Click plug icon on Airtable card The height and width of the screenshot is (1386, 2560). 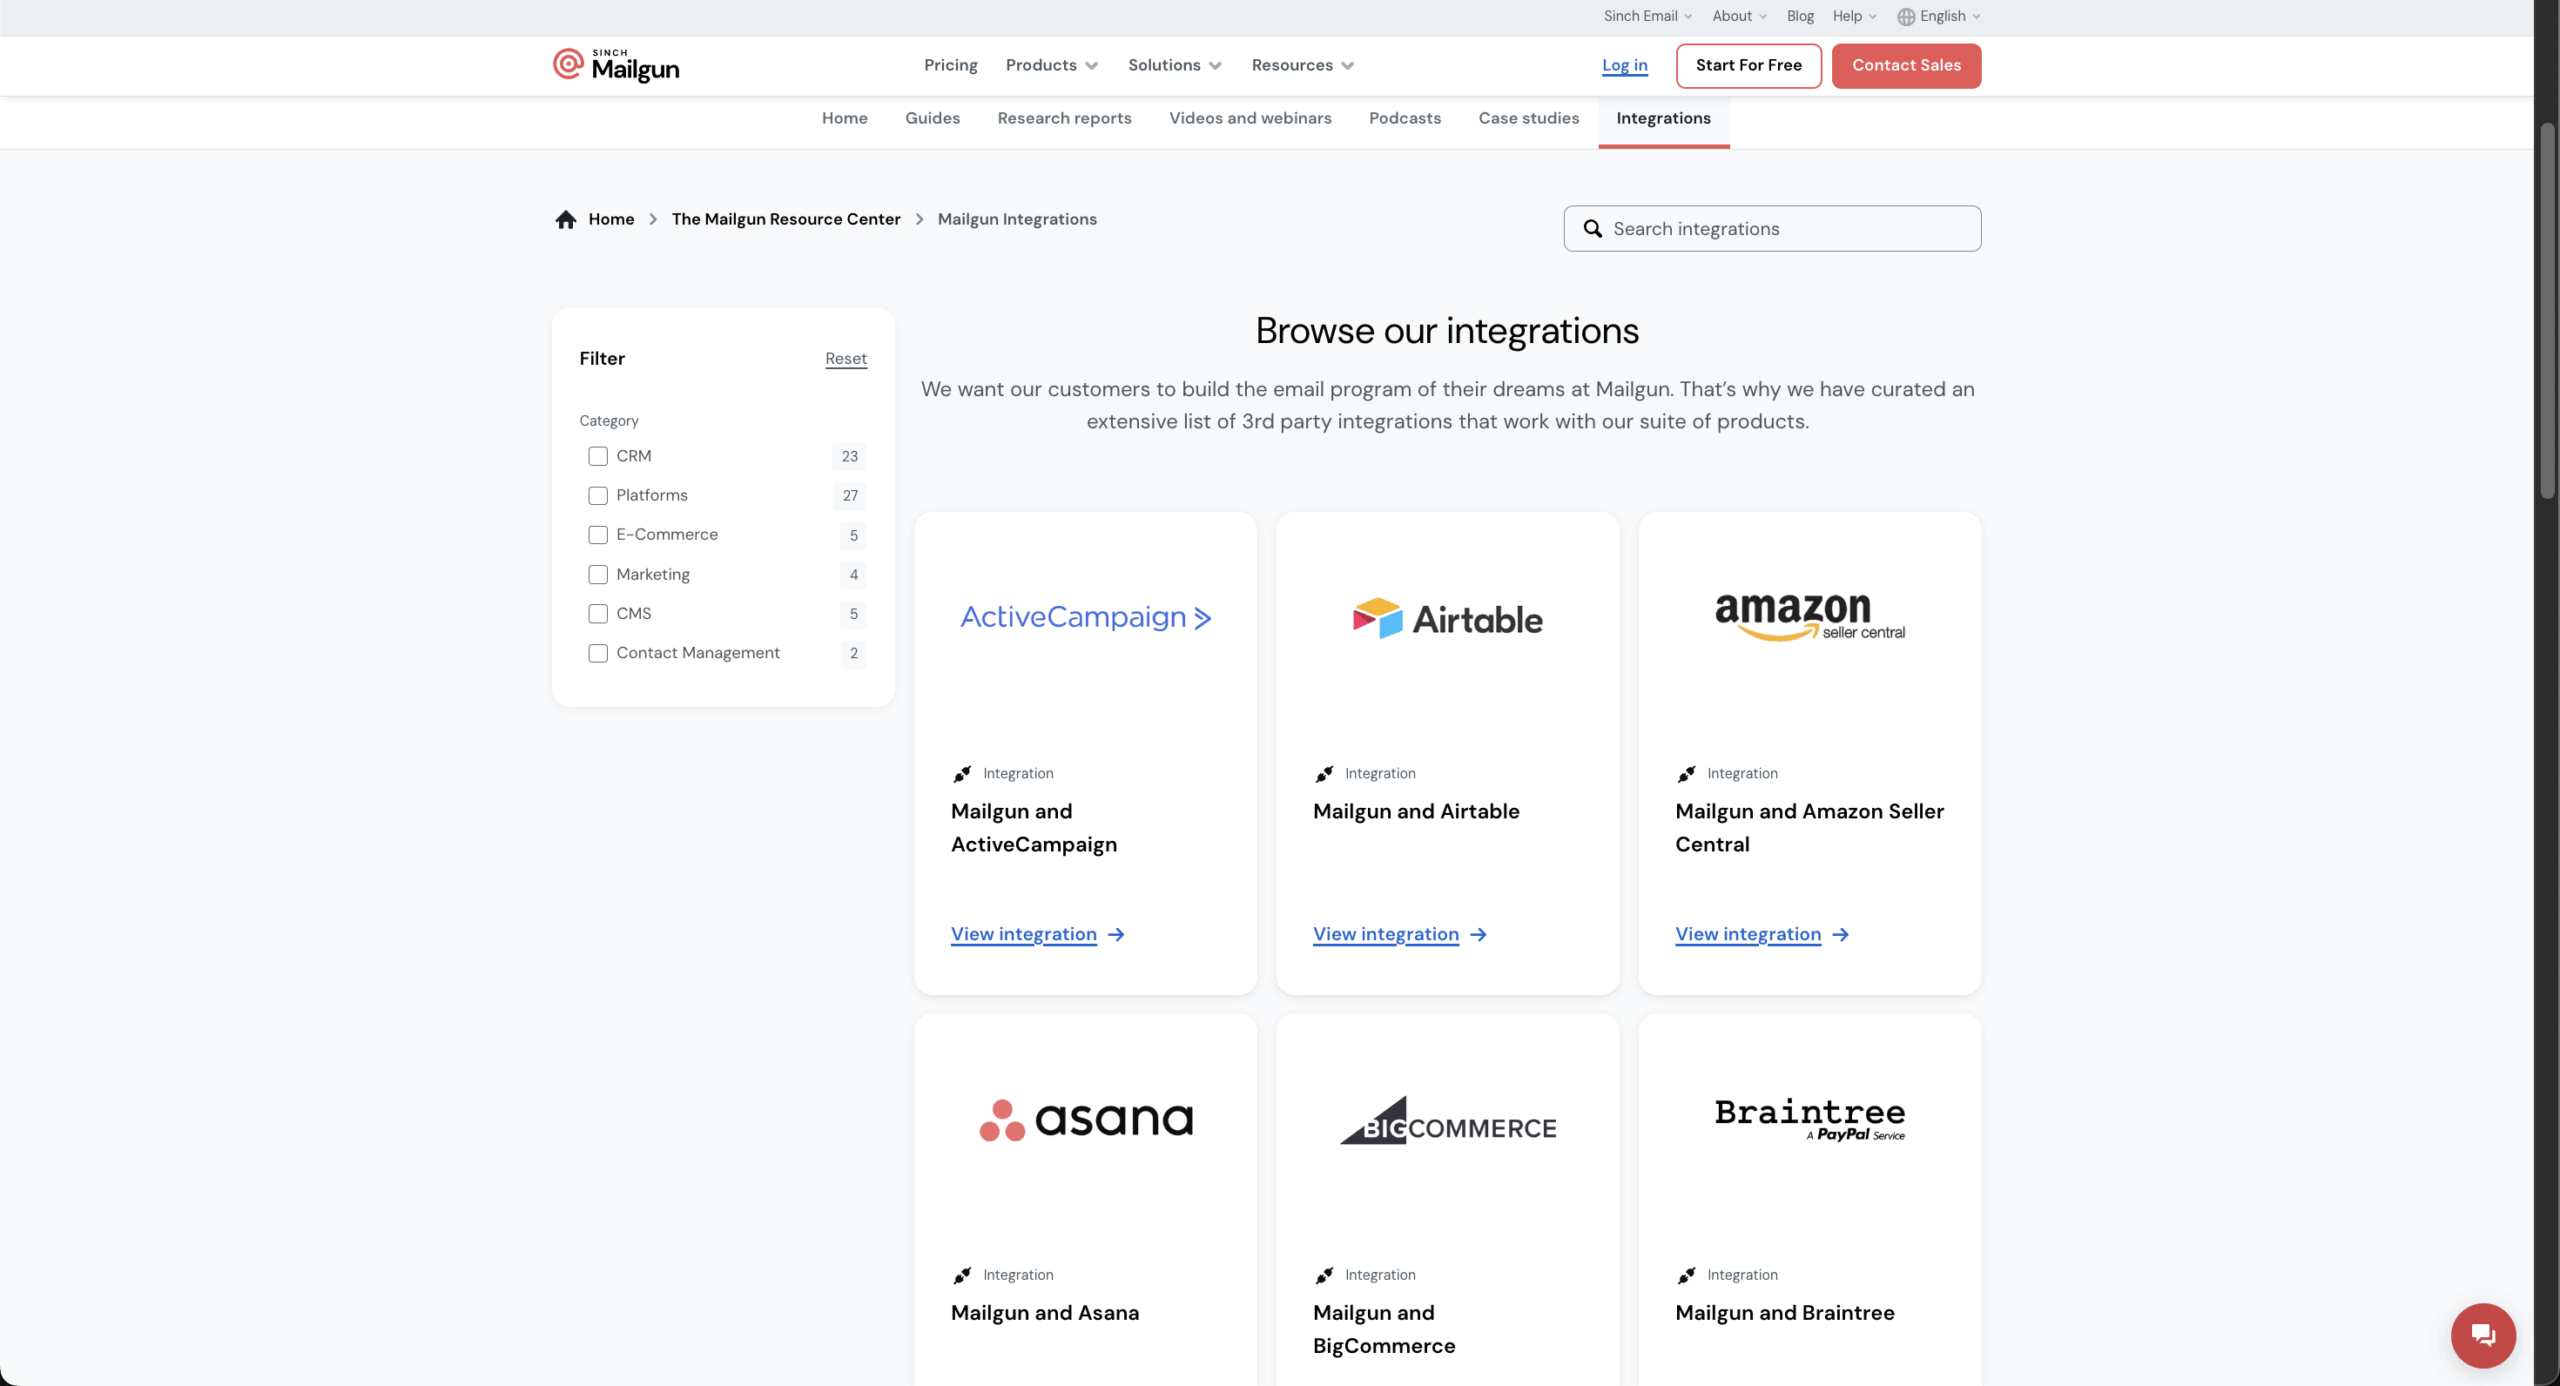[1324, 774]
